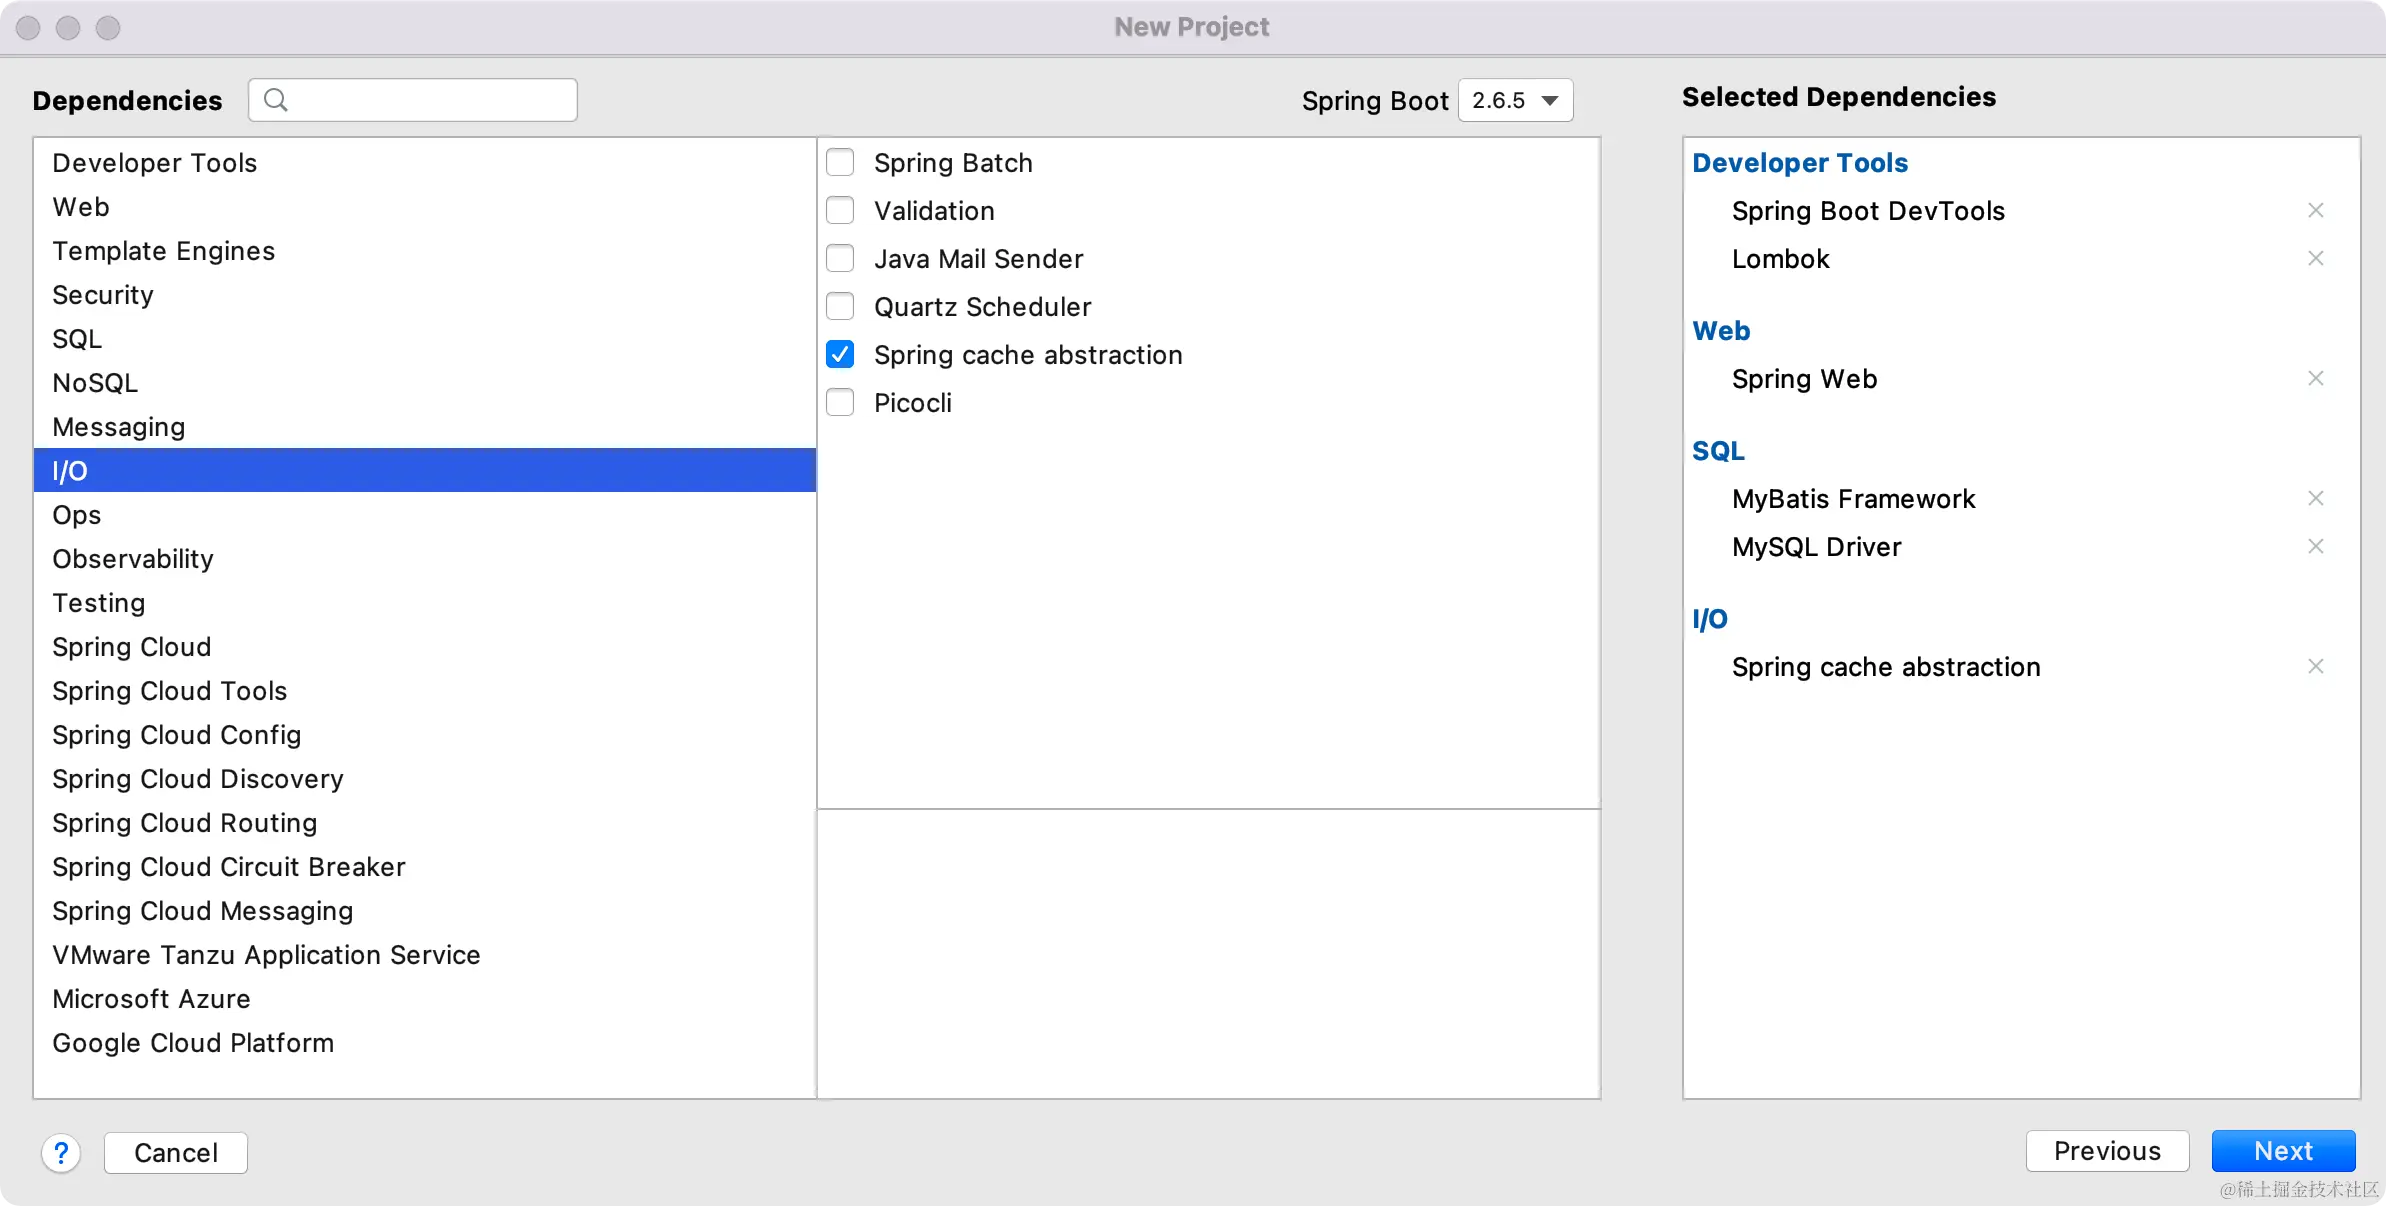Choose the Template Engines category
Screen dimensions: 2386x1206
163,251
